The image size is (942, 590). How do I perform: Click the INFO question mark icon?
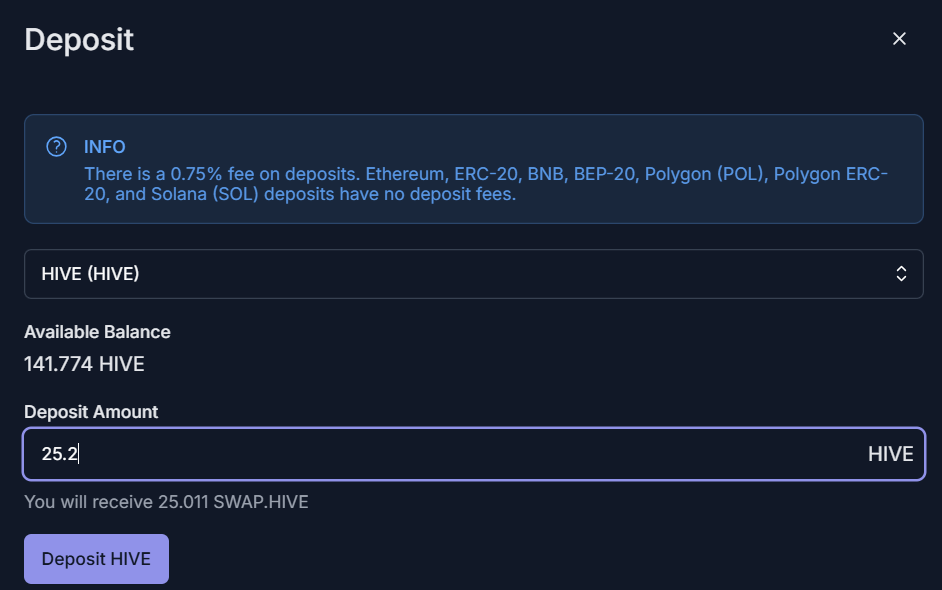[x=56, y=147]
